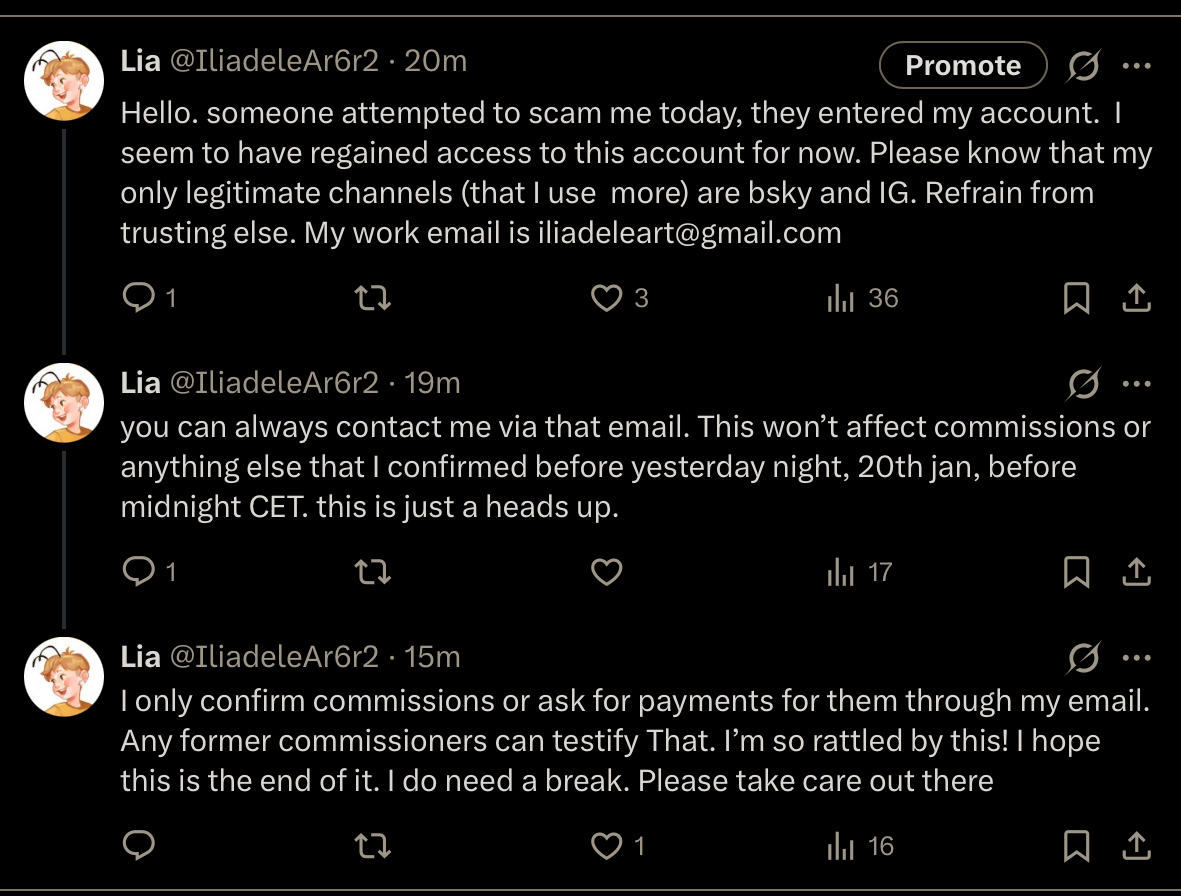Open the @IliadeleAr6r2 handle on first post

274,61
